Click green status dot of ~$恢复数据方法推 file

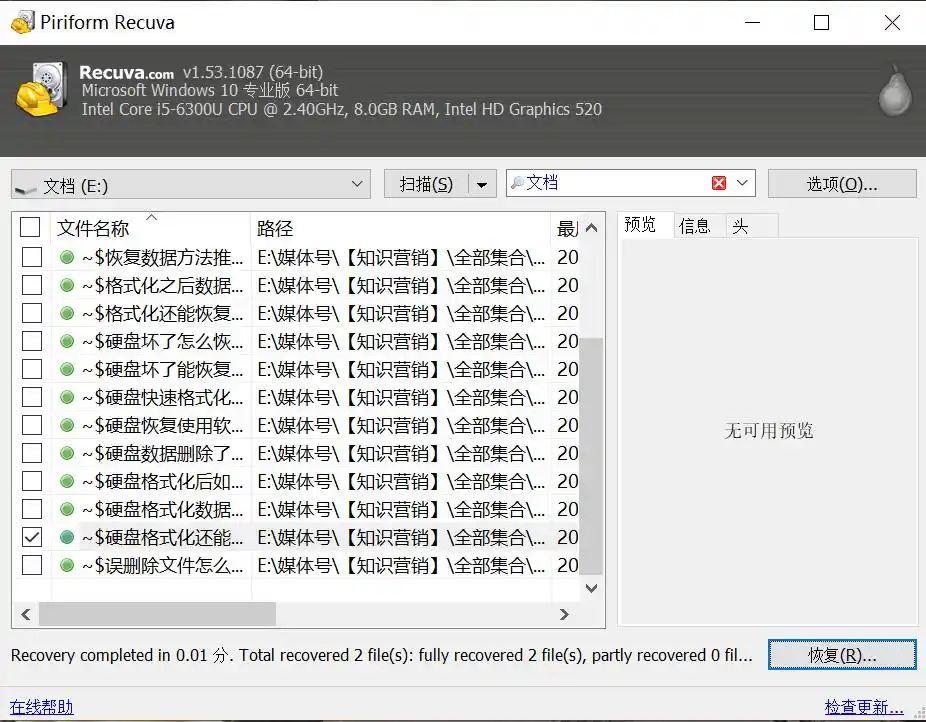(x=67, y=257)
